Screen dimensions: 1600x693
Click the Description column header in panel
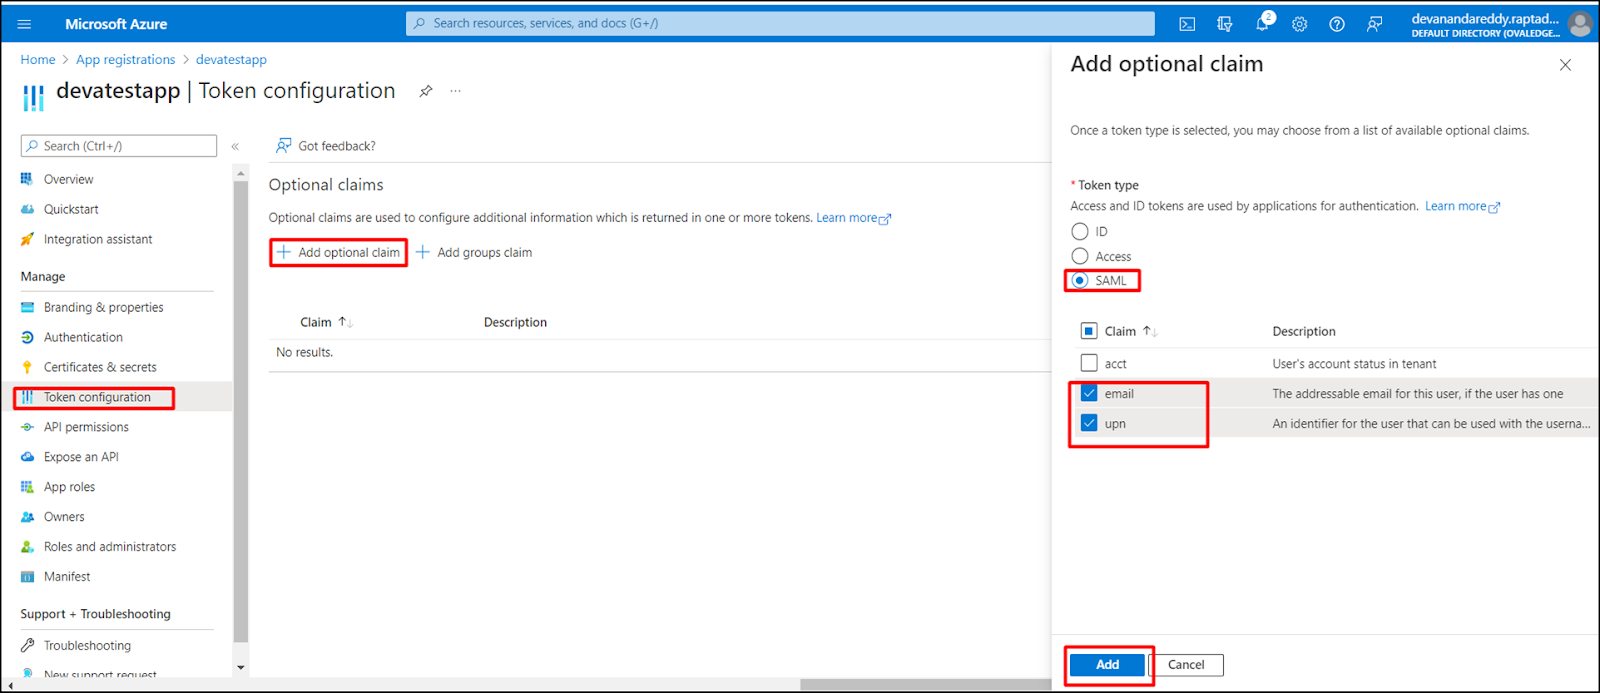click(1303, 331)
